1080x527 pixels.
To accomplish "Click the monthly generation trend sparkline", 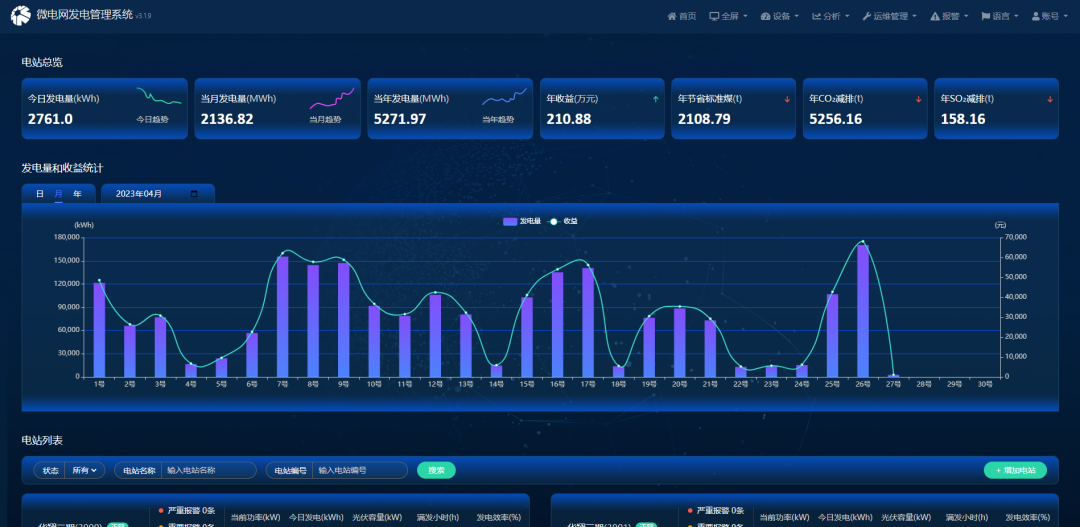I will (332, 98).
